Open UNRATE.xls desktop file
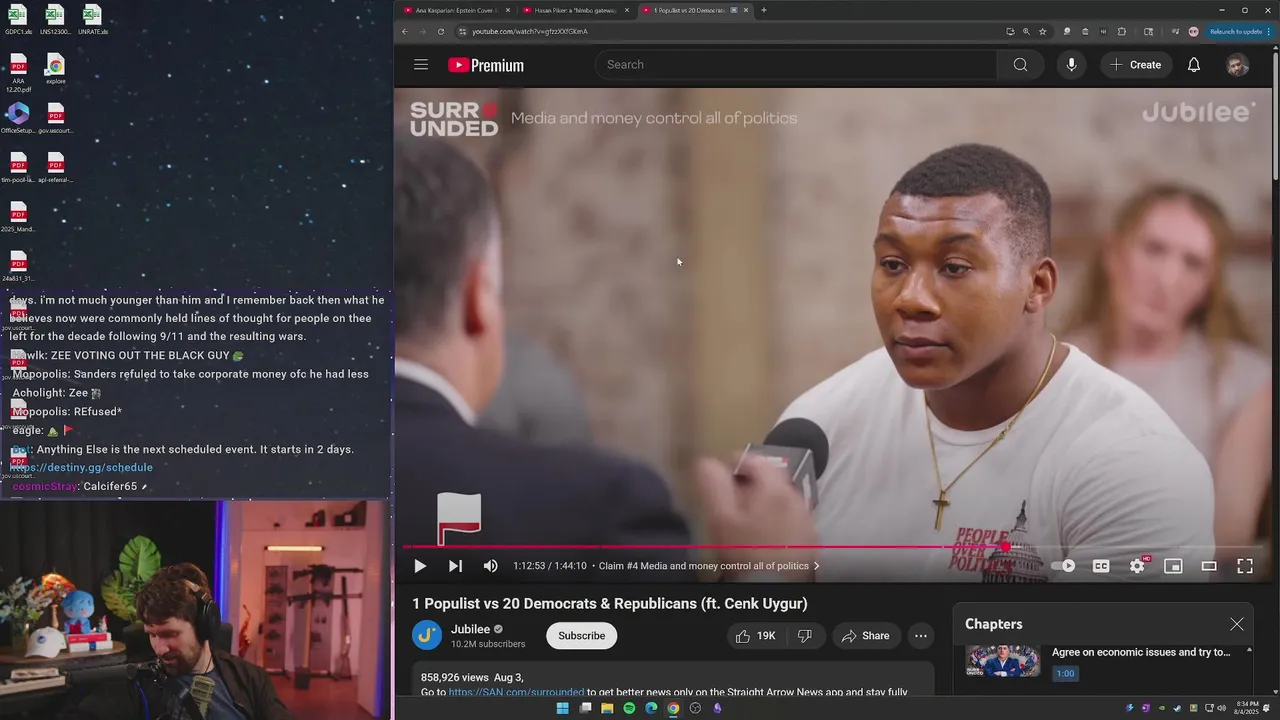The height and width of the screenshot is (720, 1280). (x=92, y=20)
